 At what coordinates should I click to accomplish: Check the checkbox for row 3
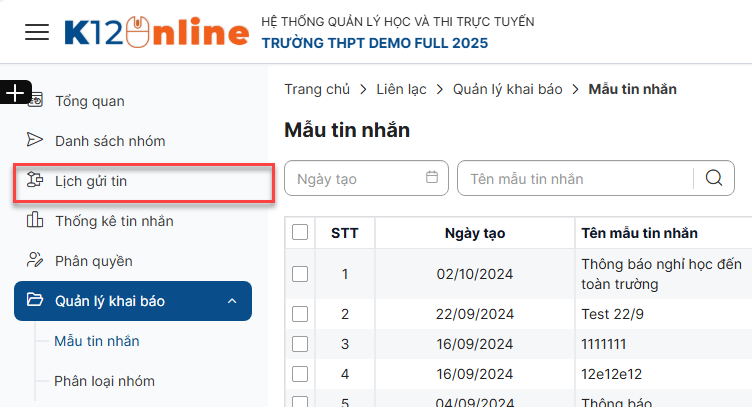(300, 344)
